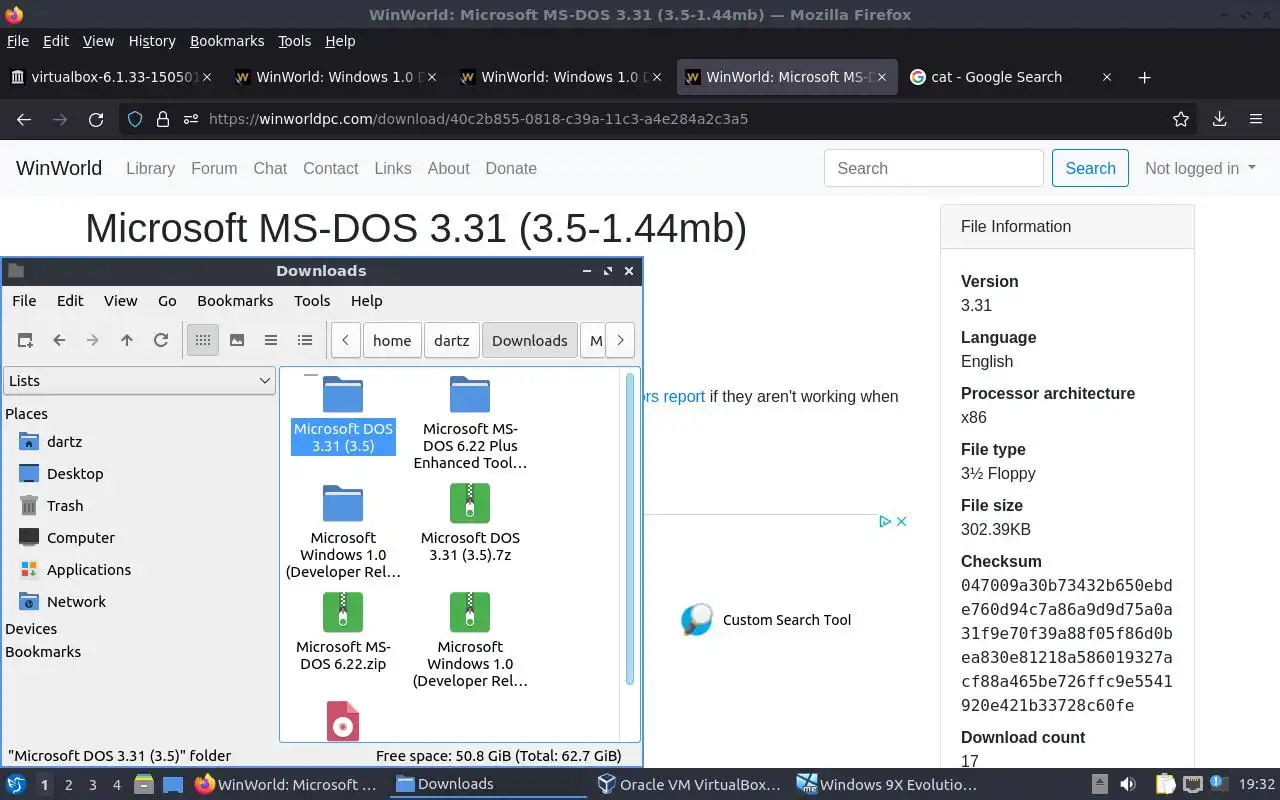
Task: Select the 'Microsoft DOS 3.31 (3.5).7z' archive
Action: point(470,523)
